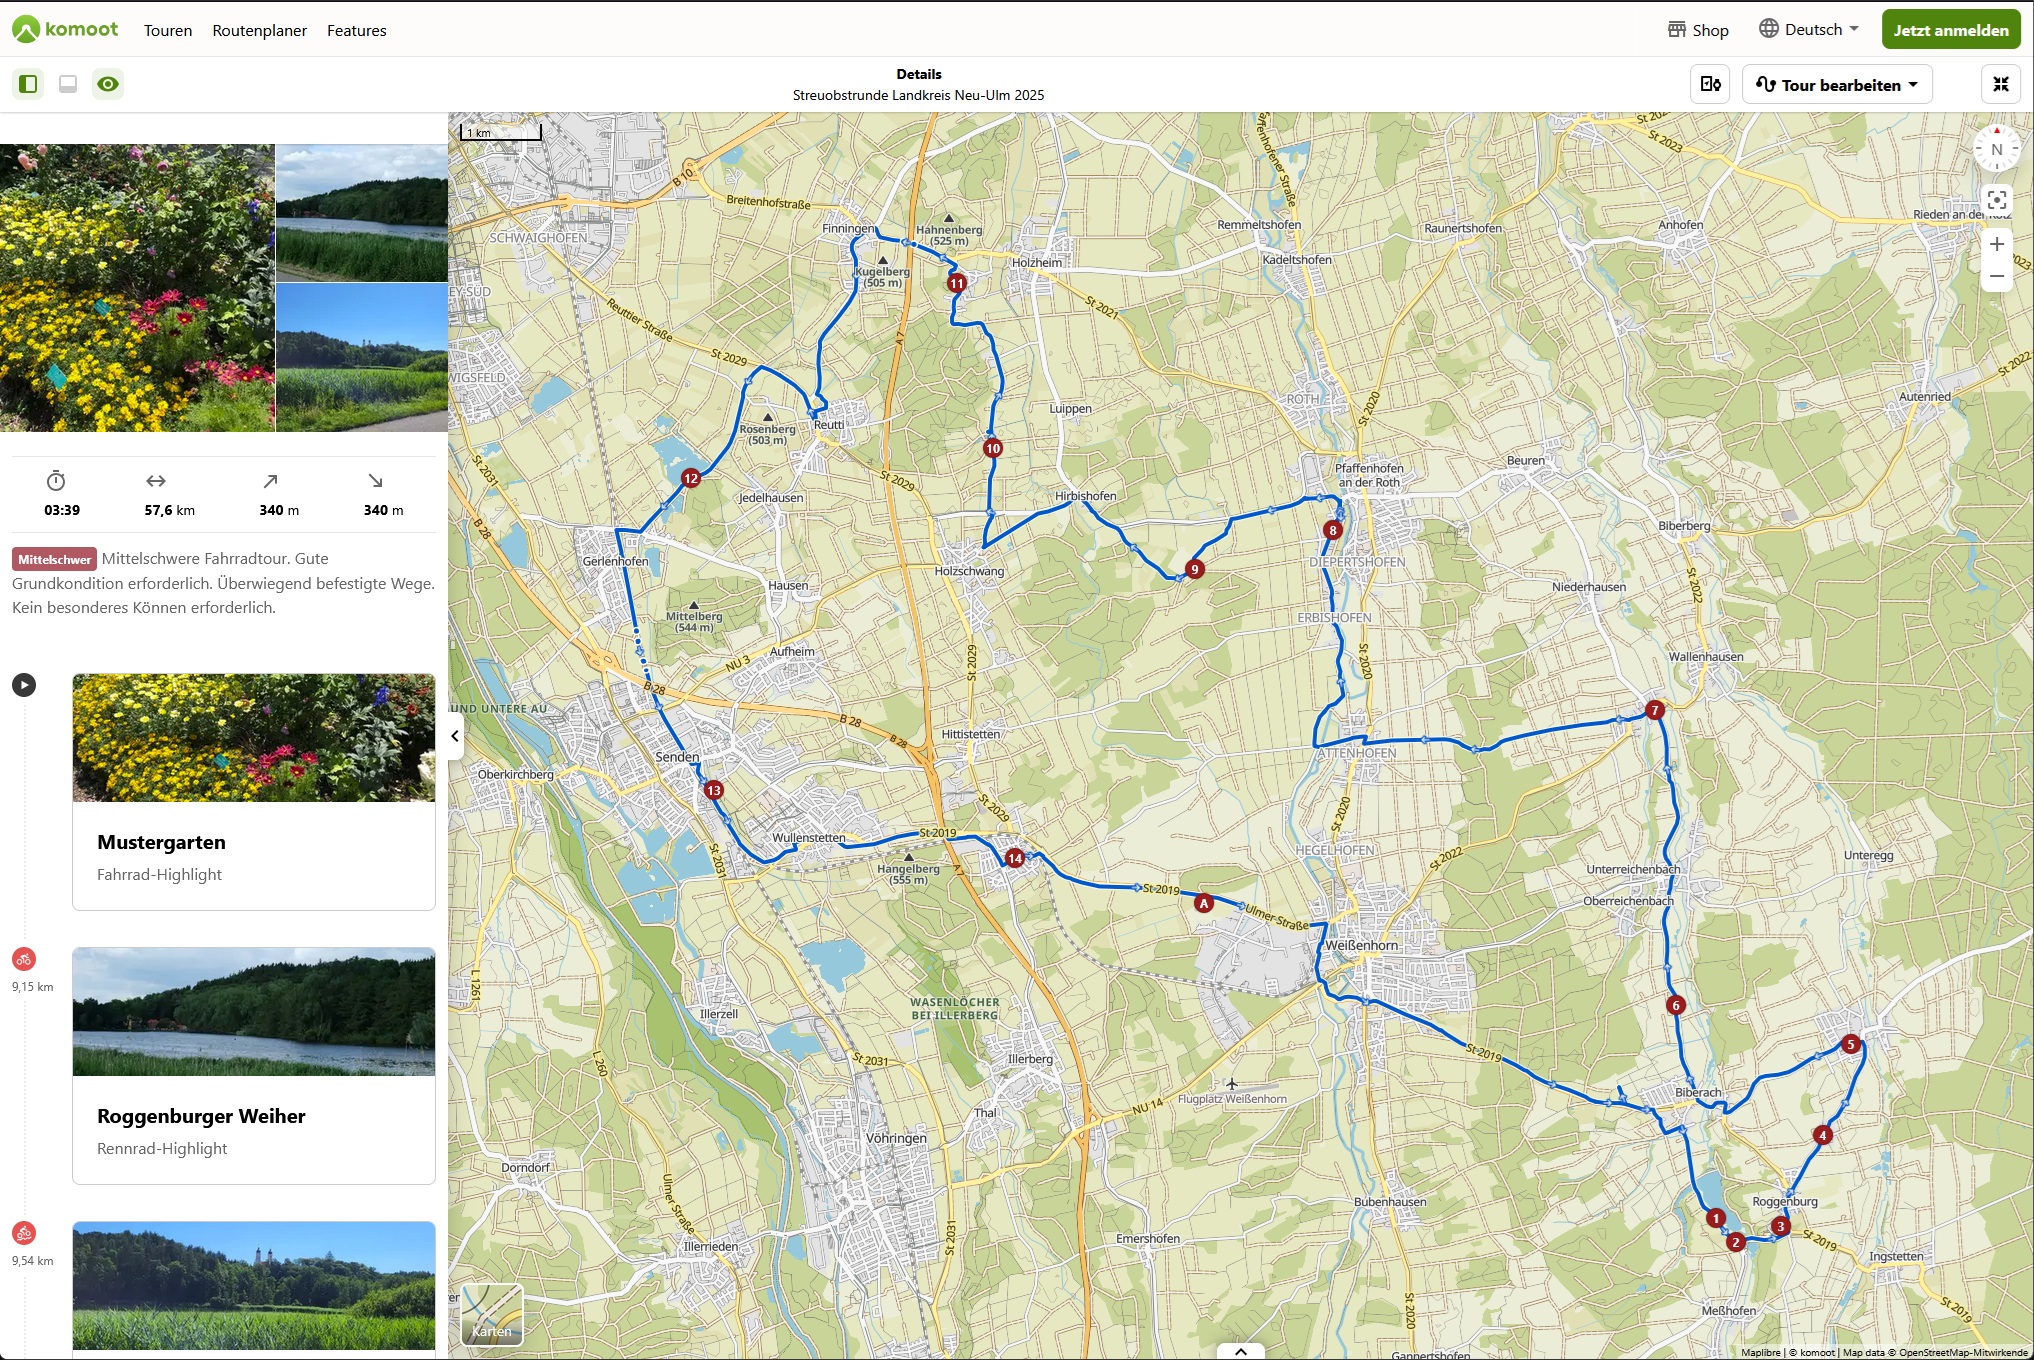Expand the bottom elevation panel chevron
This screenshot has height=1360, width=2034.
[x=1241, y=1351]
